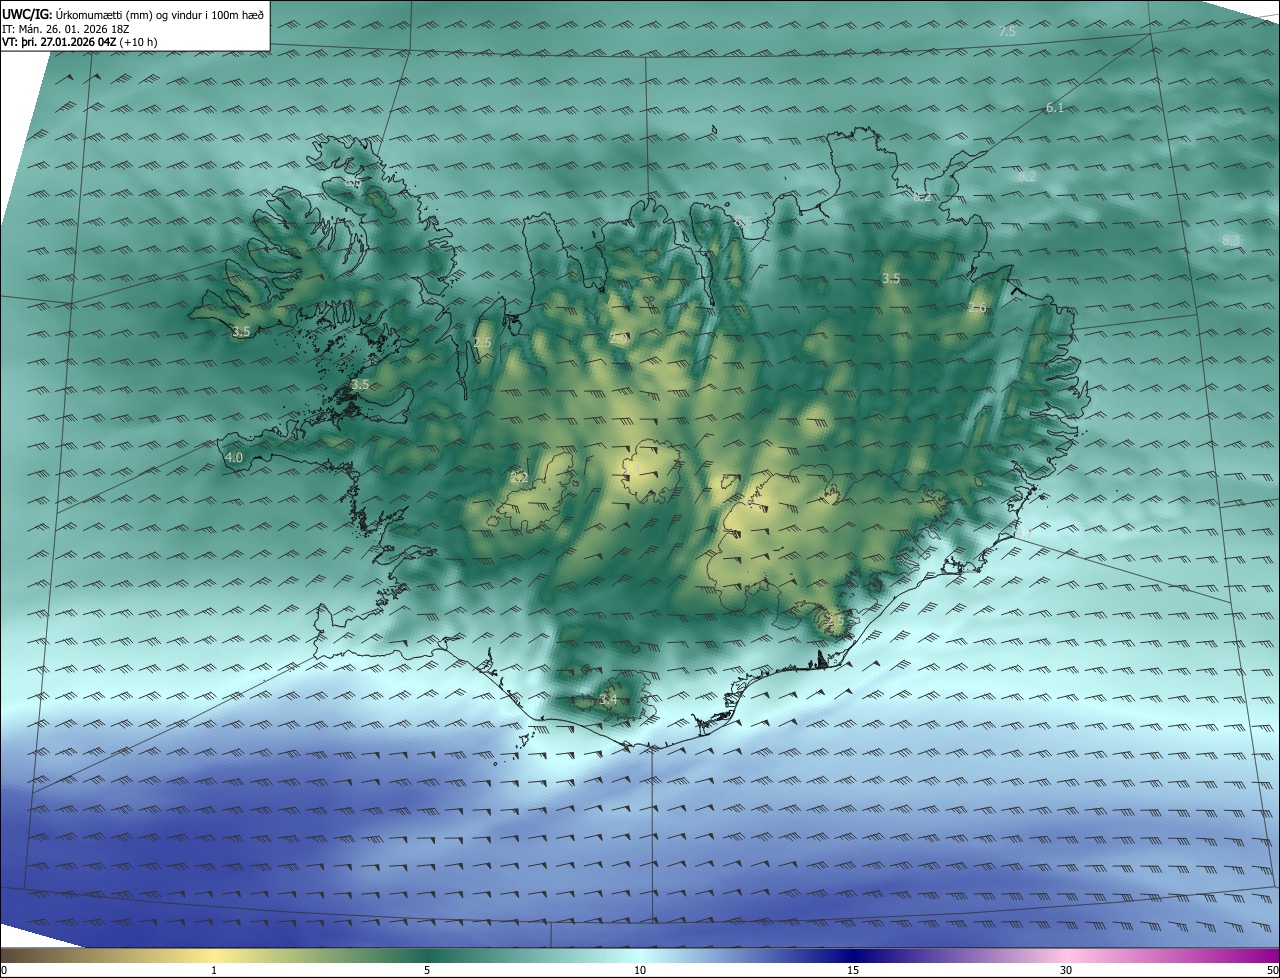
Task: Select the valid time "VT: Þri. 27.01.2026 04Z (+10 h)"
Action: point(79,42)
